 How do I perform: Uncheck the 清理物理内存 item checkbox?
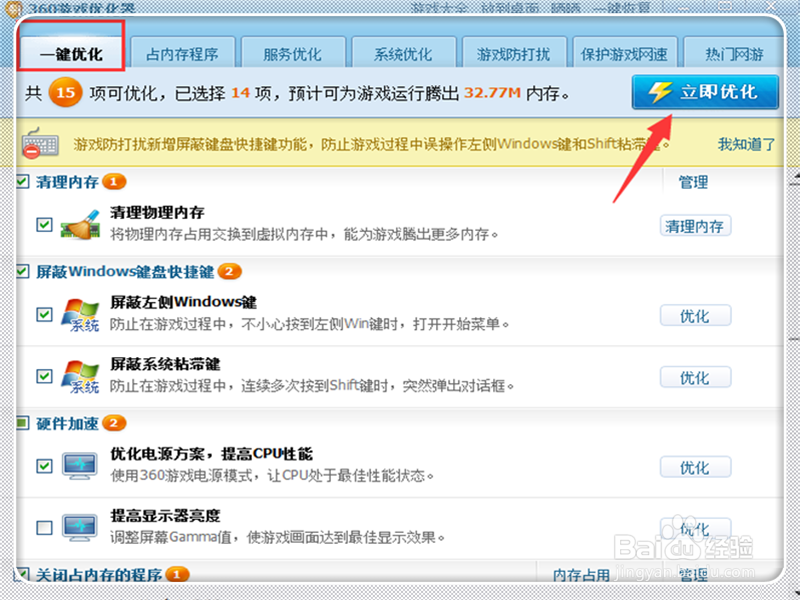point(44,224)
